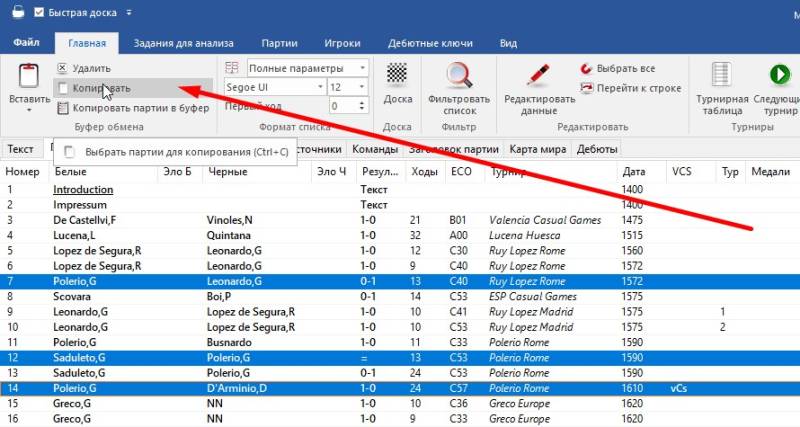Open the font size 12 dropdown

coord(364,87)
